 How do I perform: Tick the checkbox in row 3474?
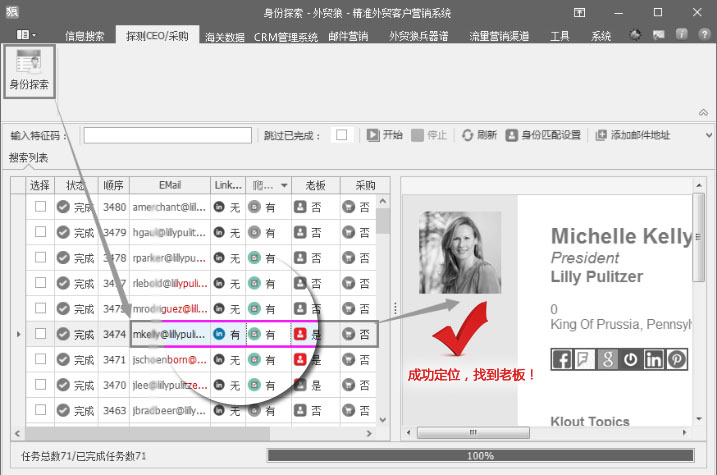pos(40,334)
